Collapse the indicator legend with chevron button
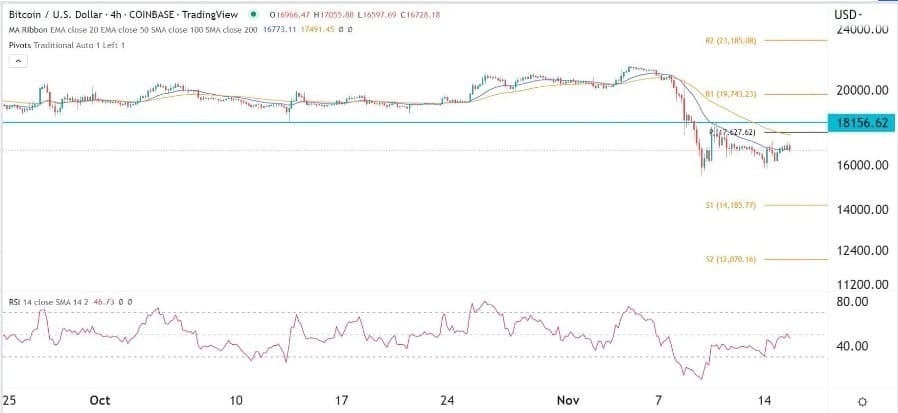Viewport: 898px width, 413px height. click(17, 61)
